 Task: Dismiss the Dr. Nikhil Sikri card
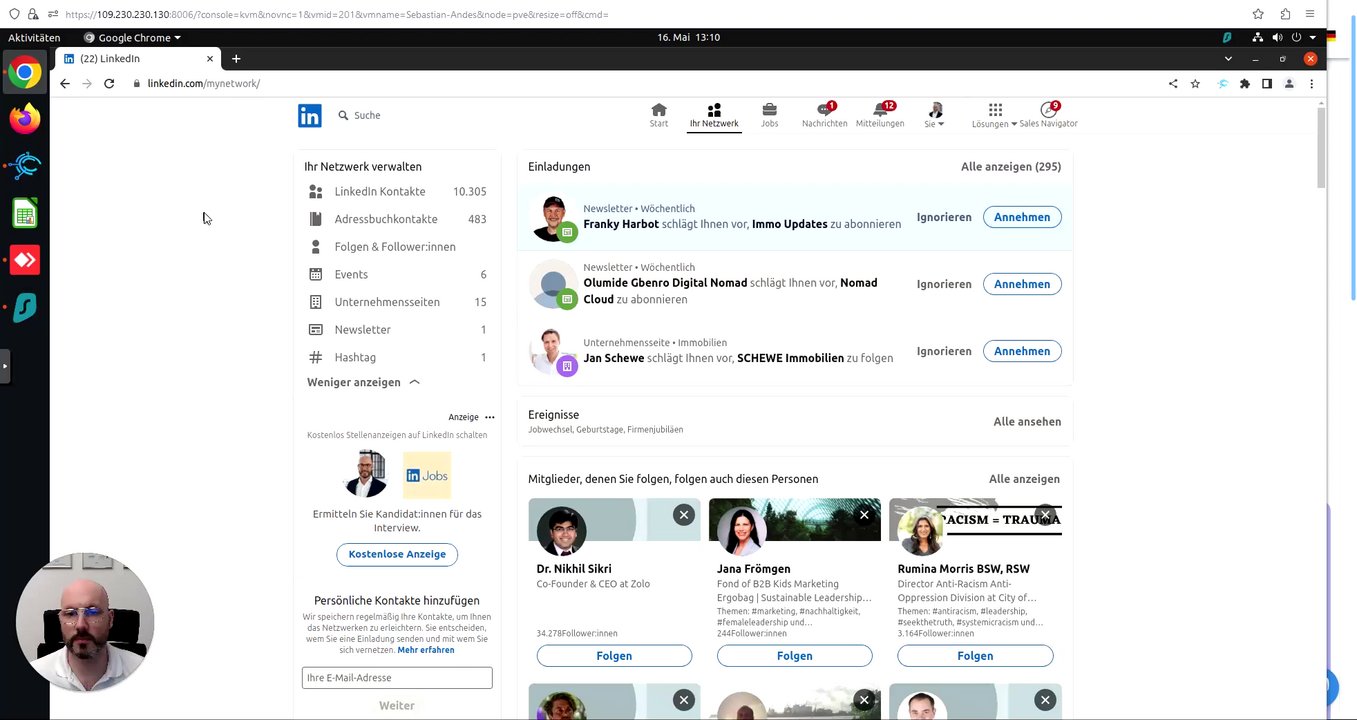click(683, 515)
